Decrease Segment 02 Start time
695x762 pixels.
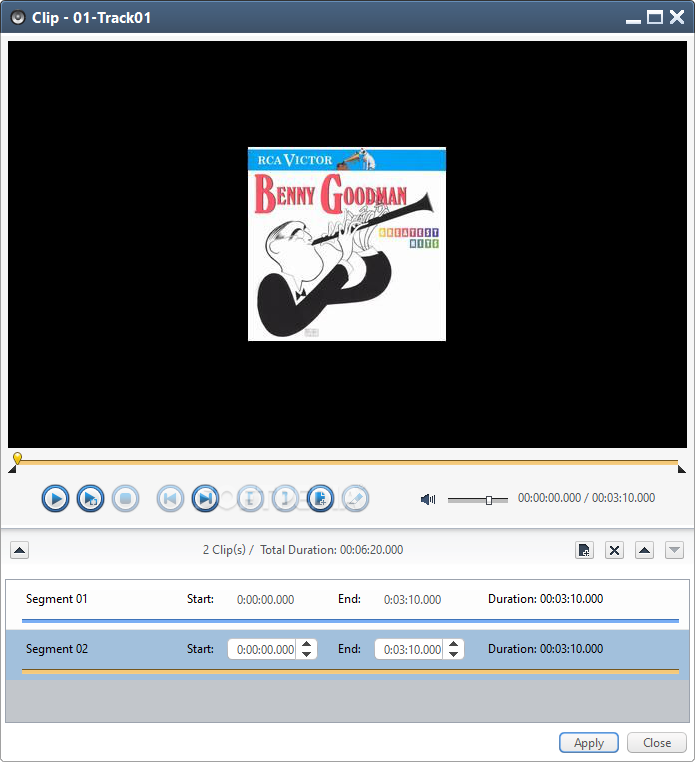point(307,654)
